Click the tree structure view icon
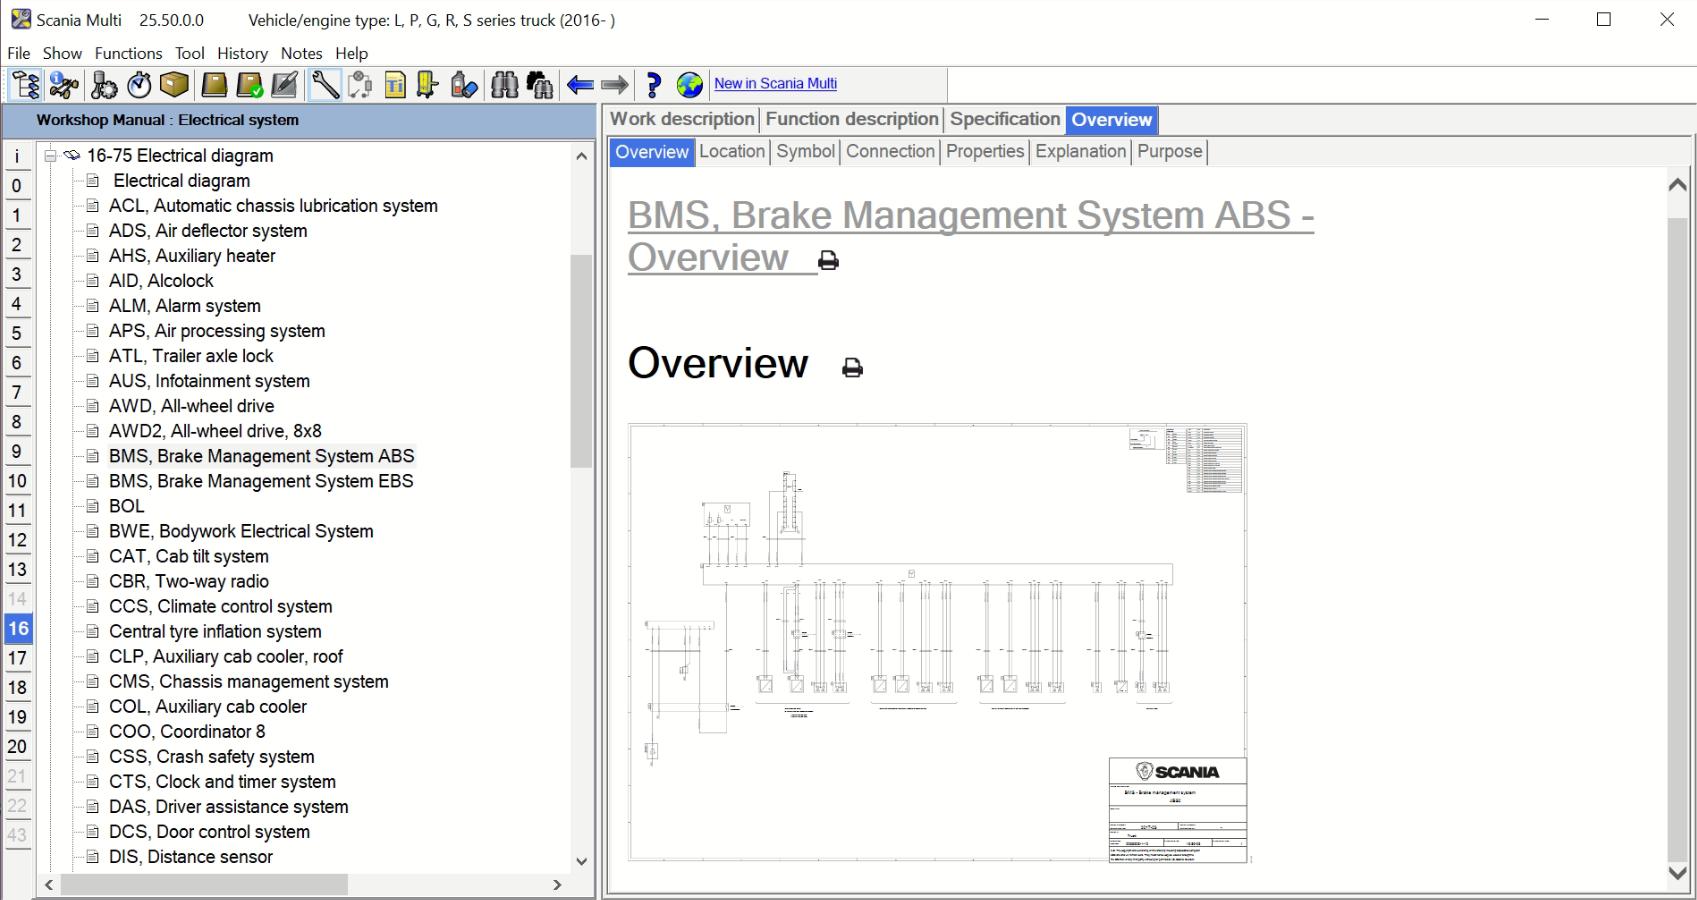 [25, 85]
